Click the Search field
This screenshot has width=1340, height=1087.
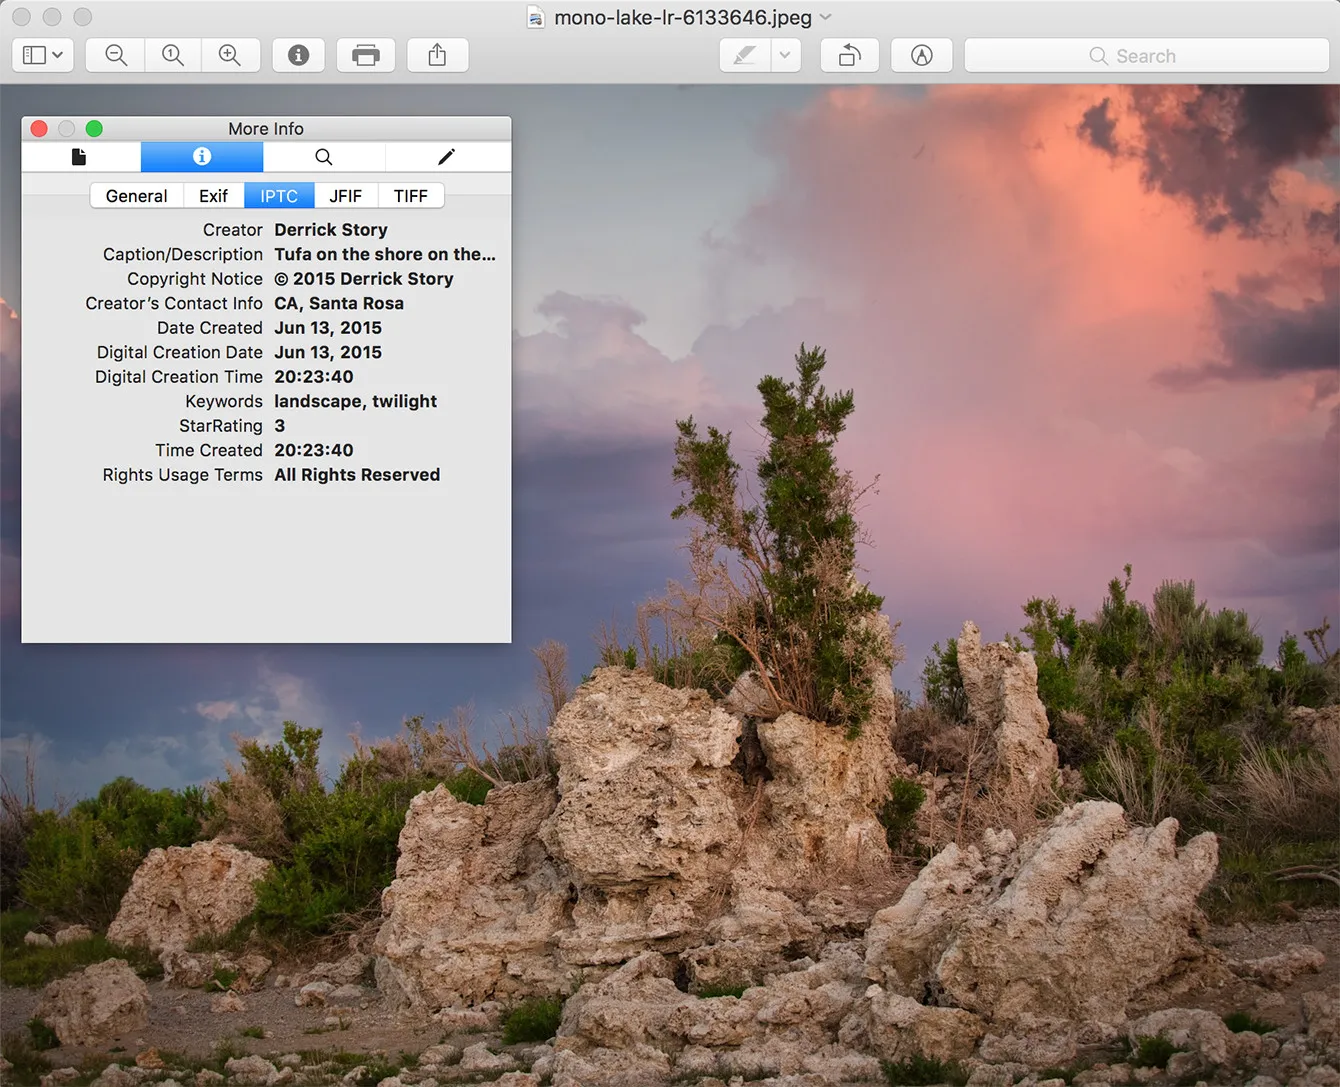[x=1146, y=56]
